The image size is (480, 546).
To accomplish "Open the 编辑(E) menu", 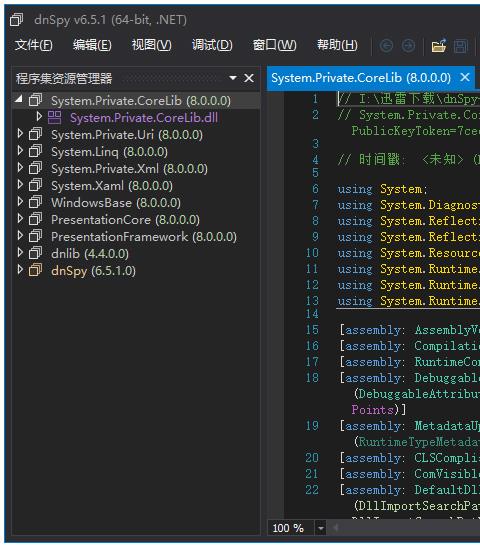I will pyautogui.click(x=92, y=45).
